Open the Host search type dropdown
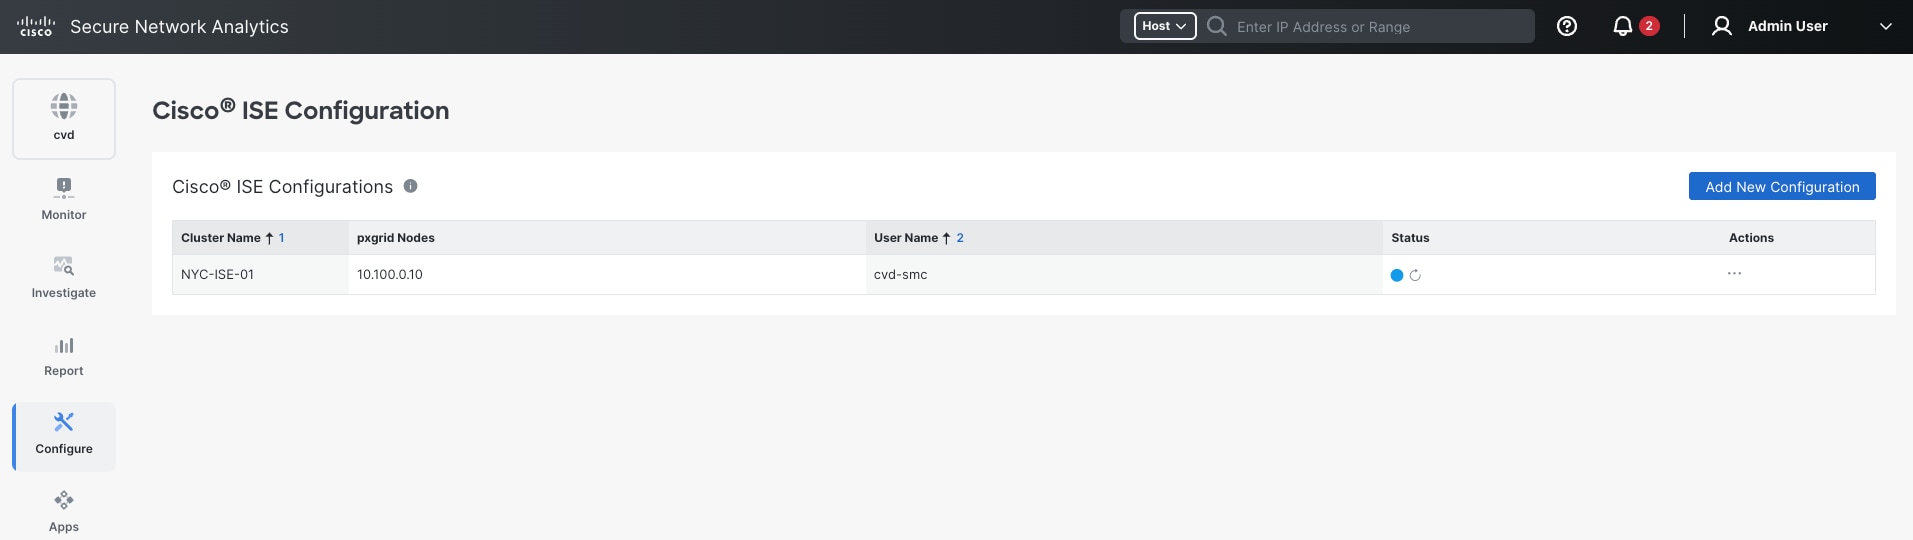This screenshot has height=540, width=1913. (1165, 26)
